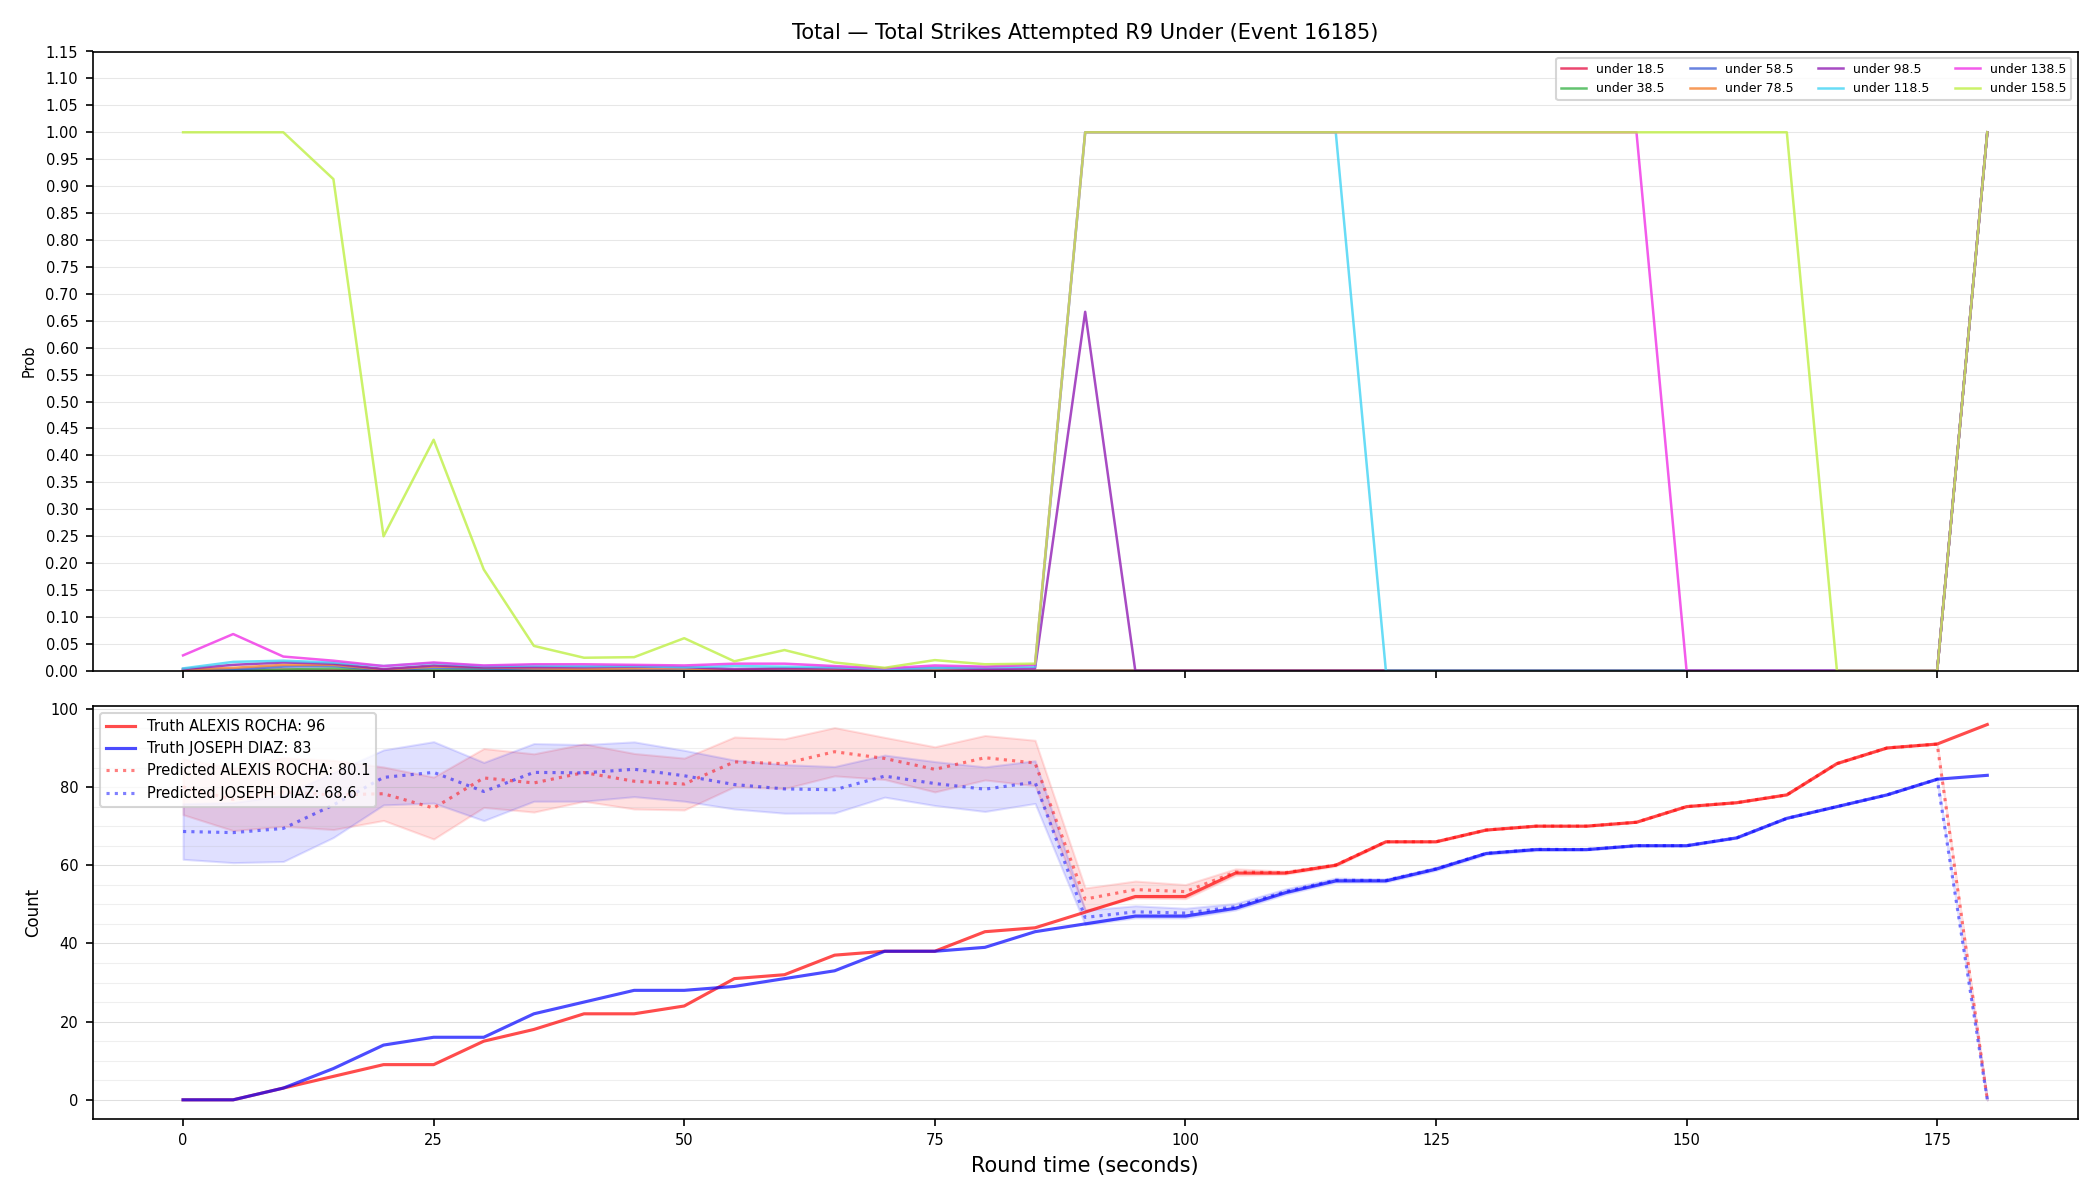Viewport: 2100px width, 1200px height.
Task: Select the 'under 118.5' legend entry
Action: click(x=1873, y=88)
